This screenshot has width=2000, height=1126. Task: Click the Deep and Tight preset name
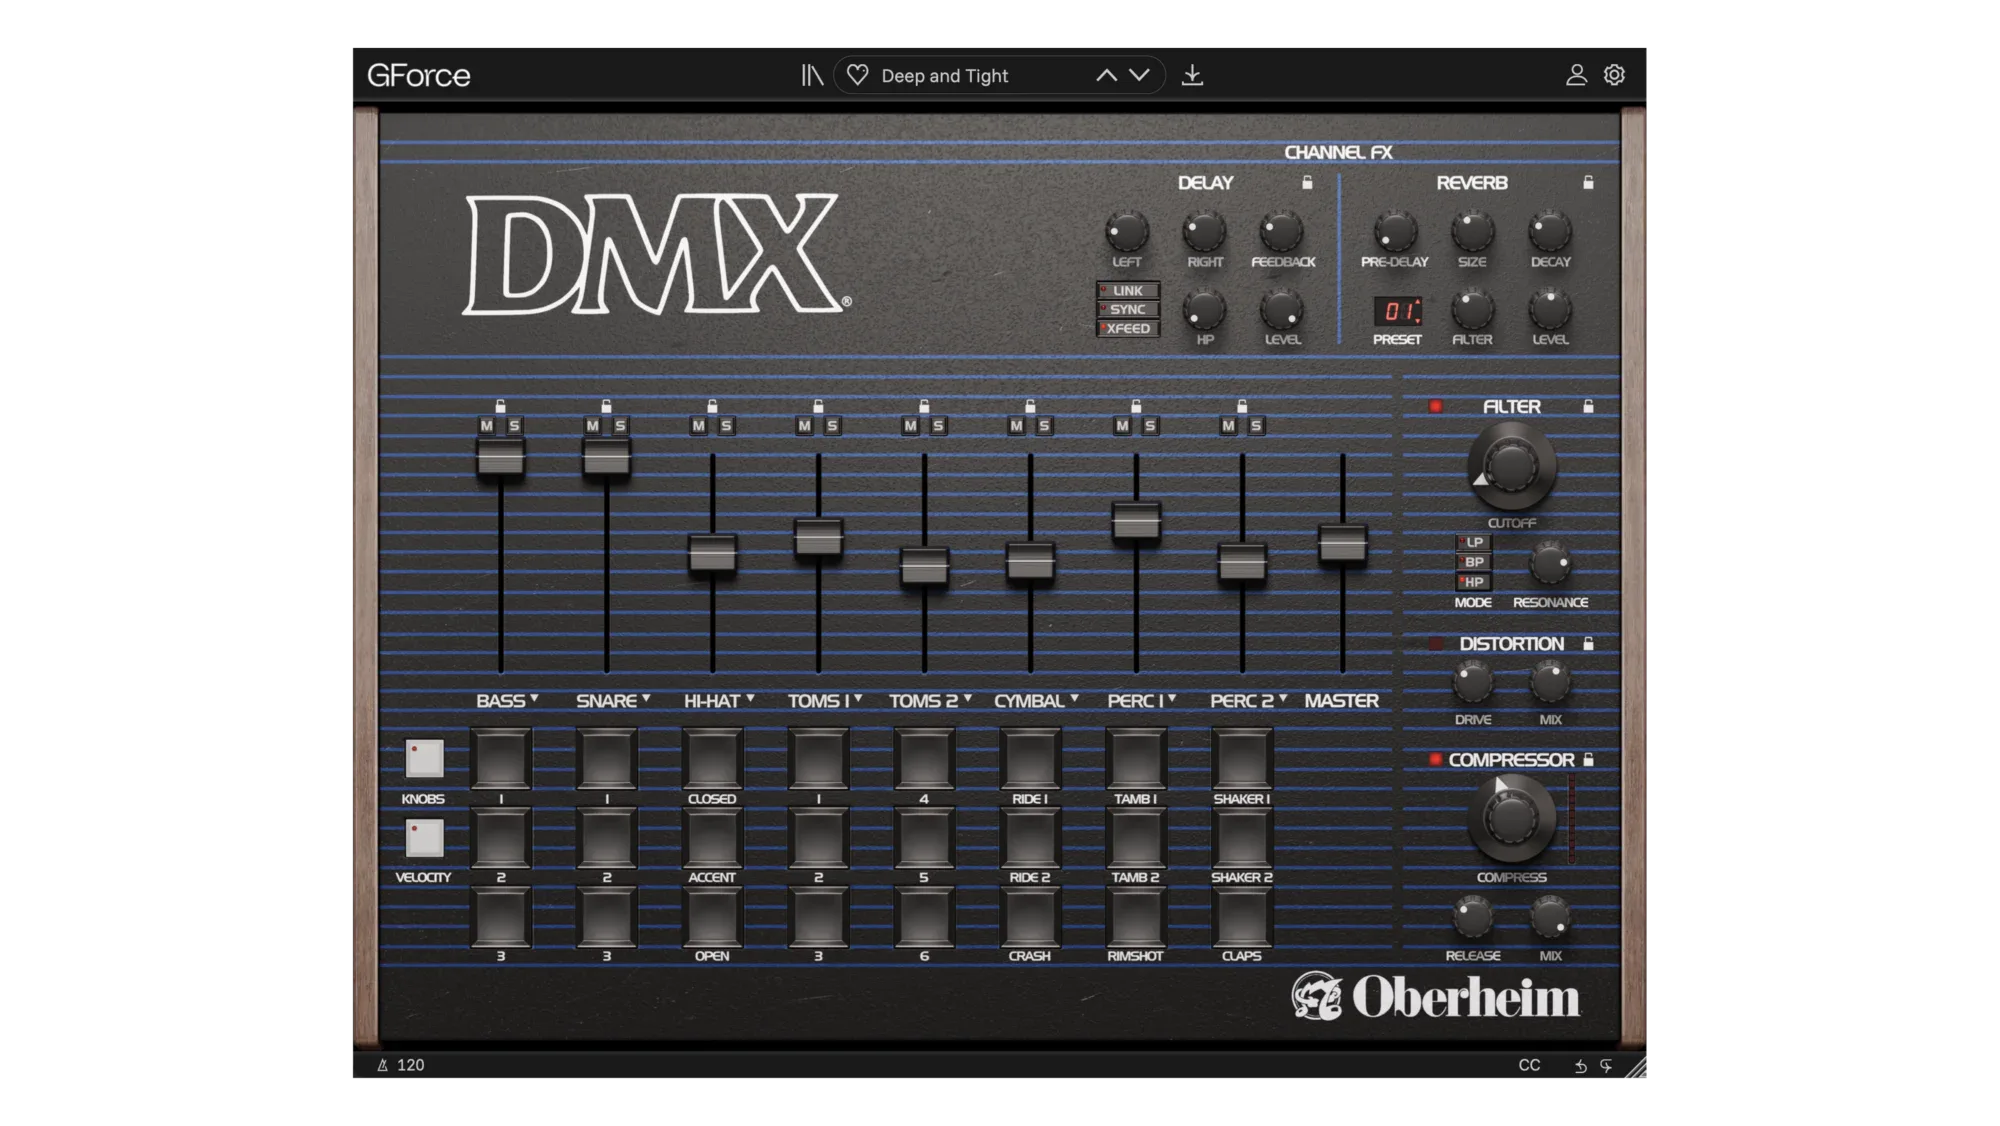944,76
